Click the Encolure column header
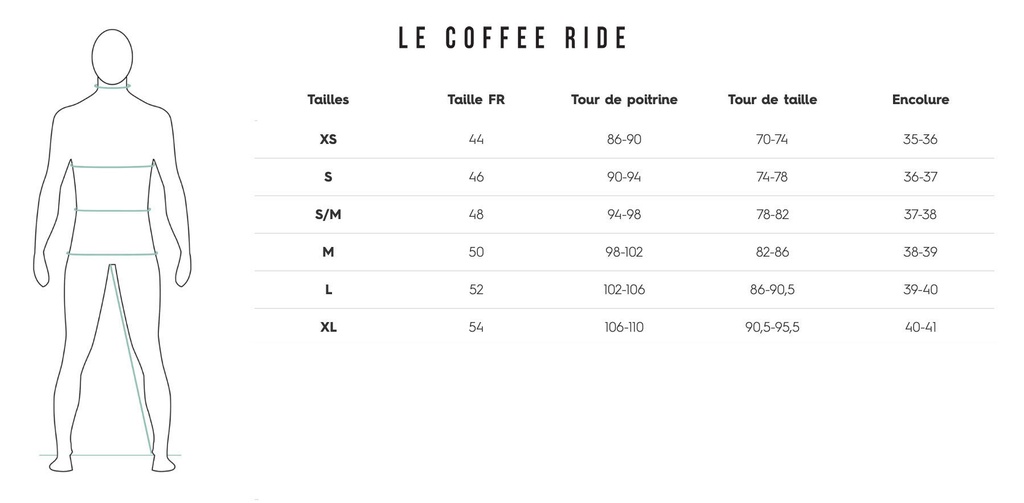Image resolution: width=1024 pixels, height=503 pixels. click(920, 100)
